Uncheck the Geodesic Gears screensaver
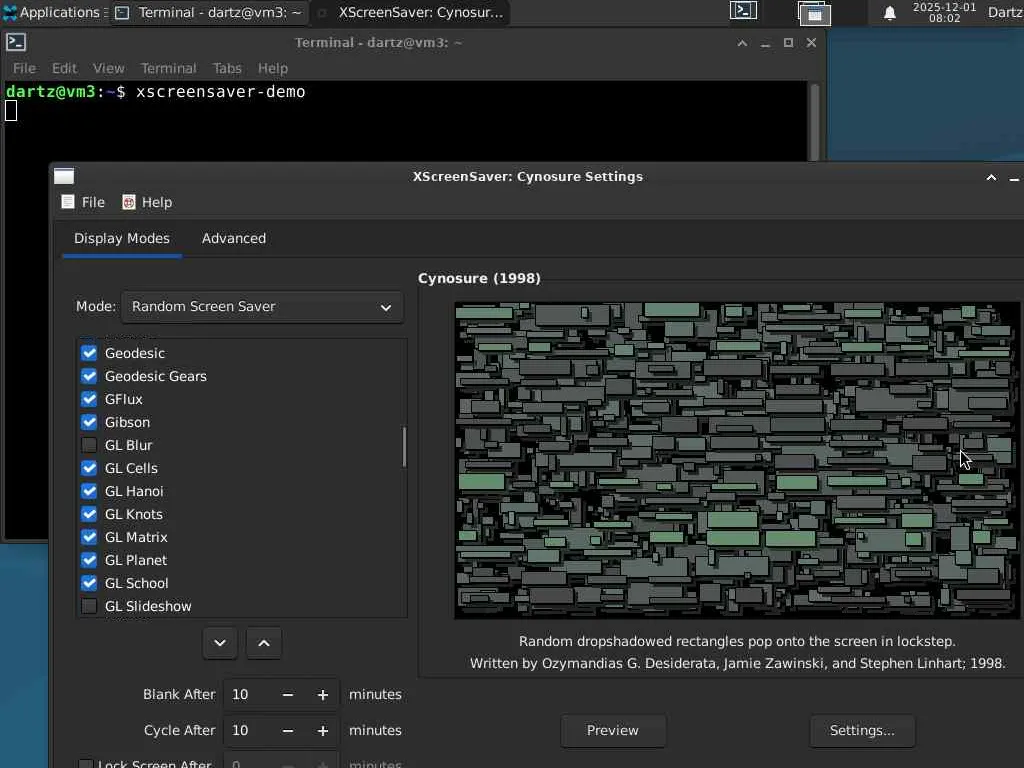 point(89,376)
